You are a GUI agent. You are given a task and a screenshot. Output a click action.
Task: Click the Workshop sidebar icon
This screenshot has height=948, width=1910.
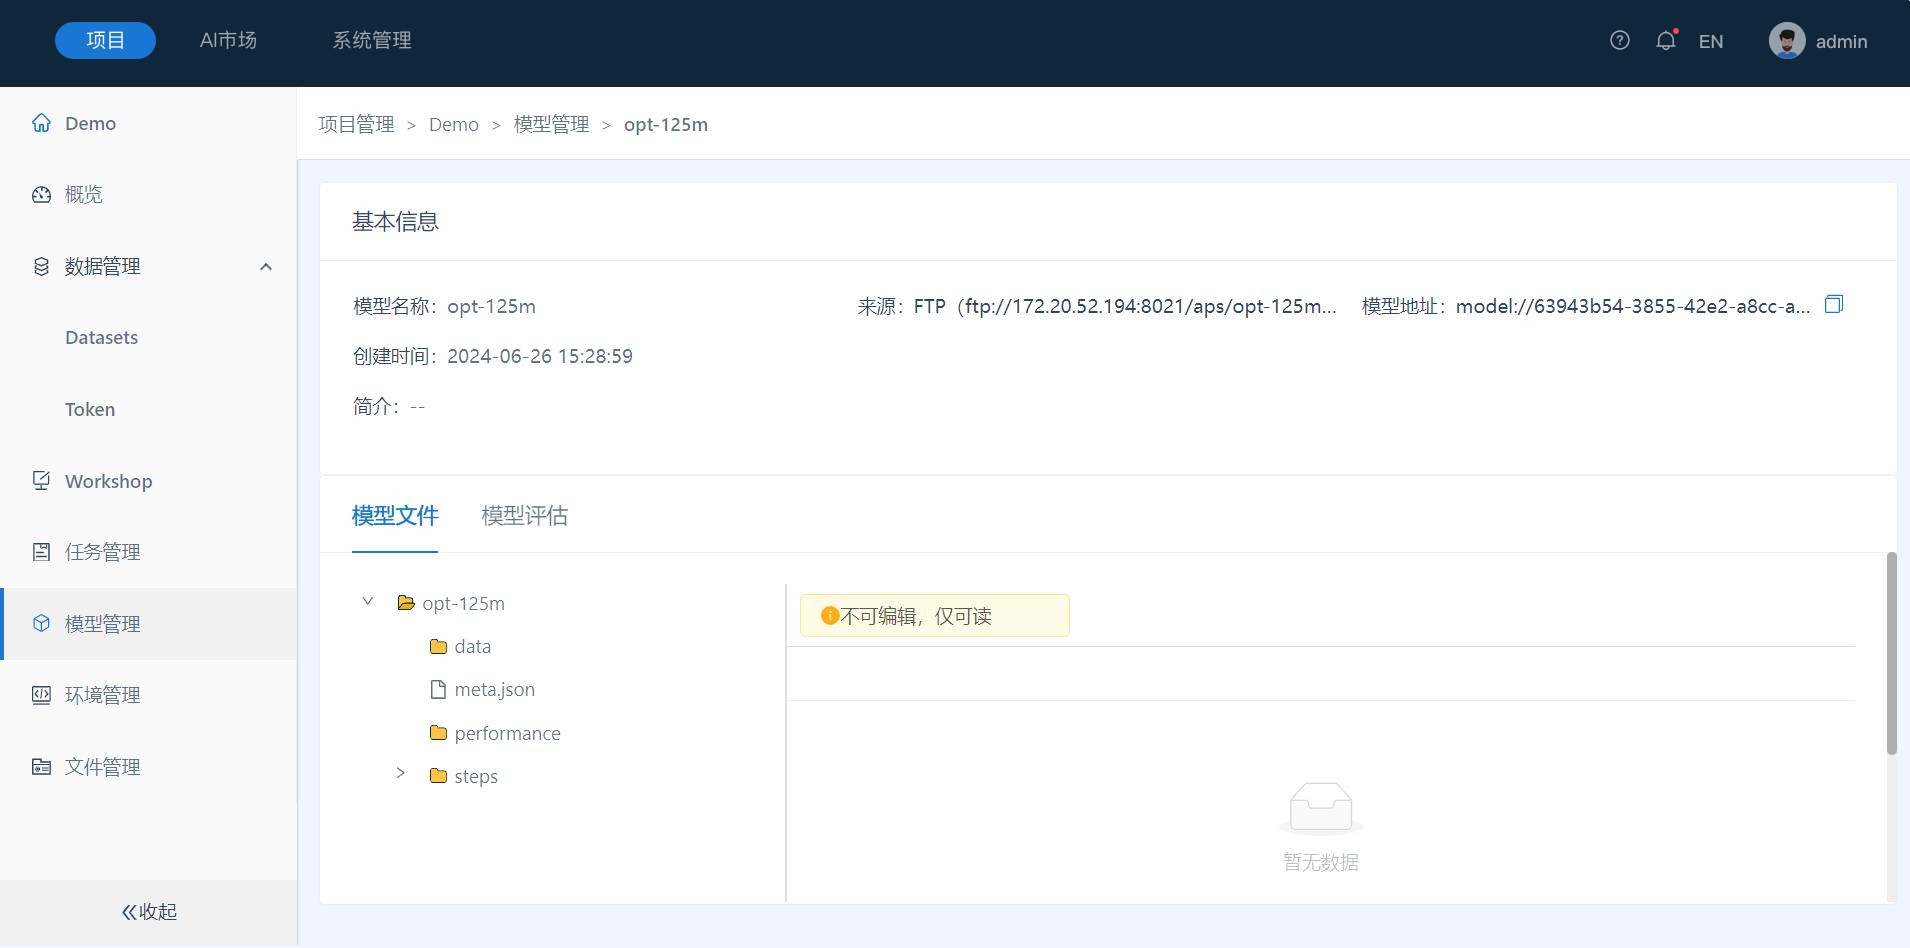41,481
